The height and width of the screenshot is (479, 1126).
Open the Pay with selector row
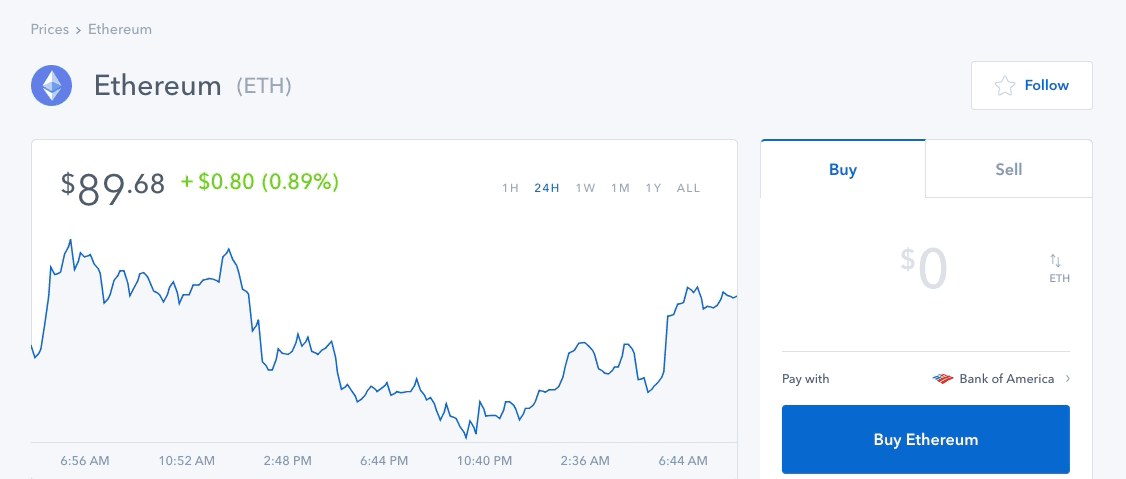926,378
